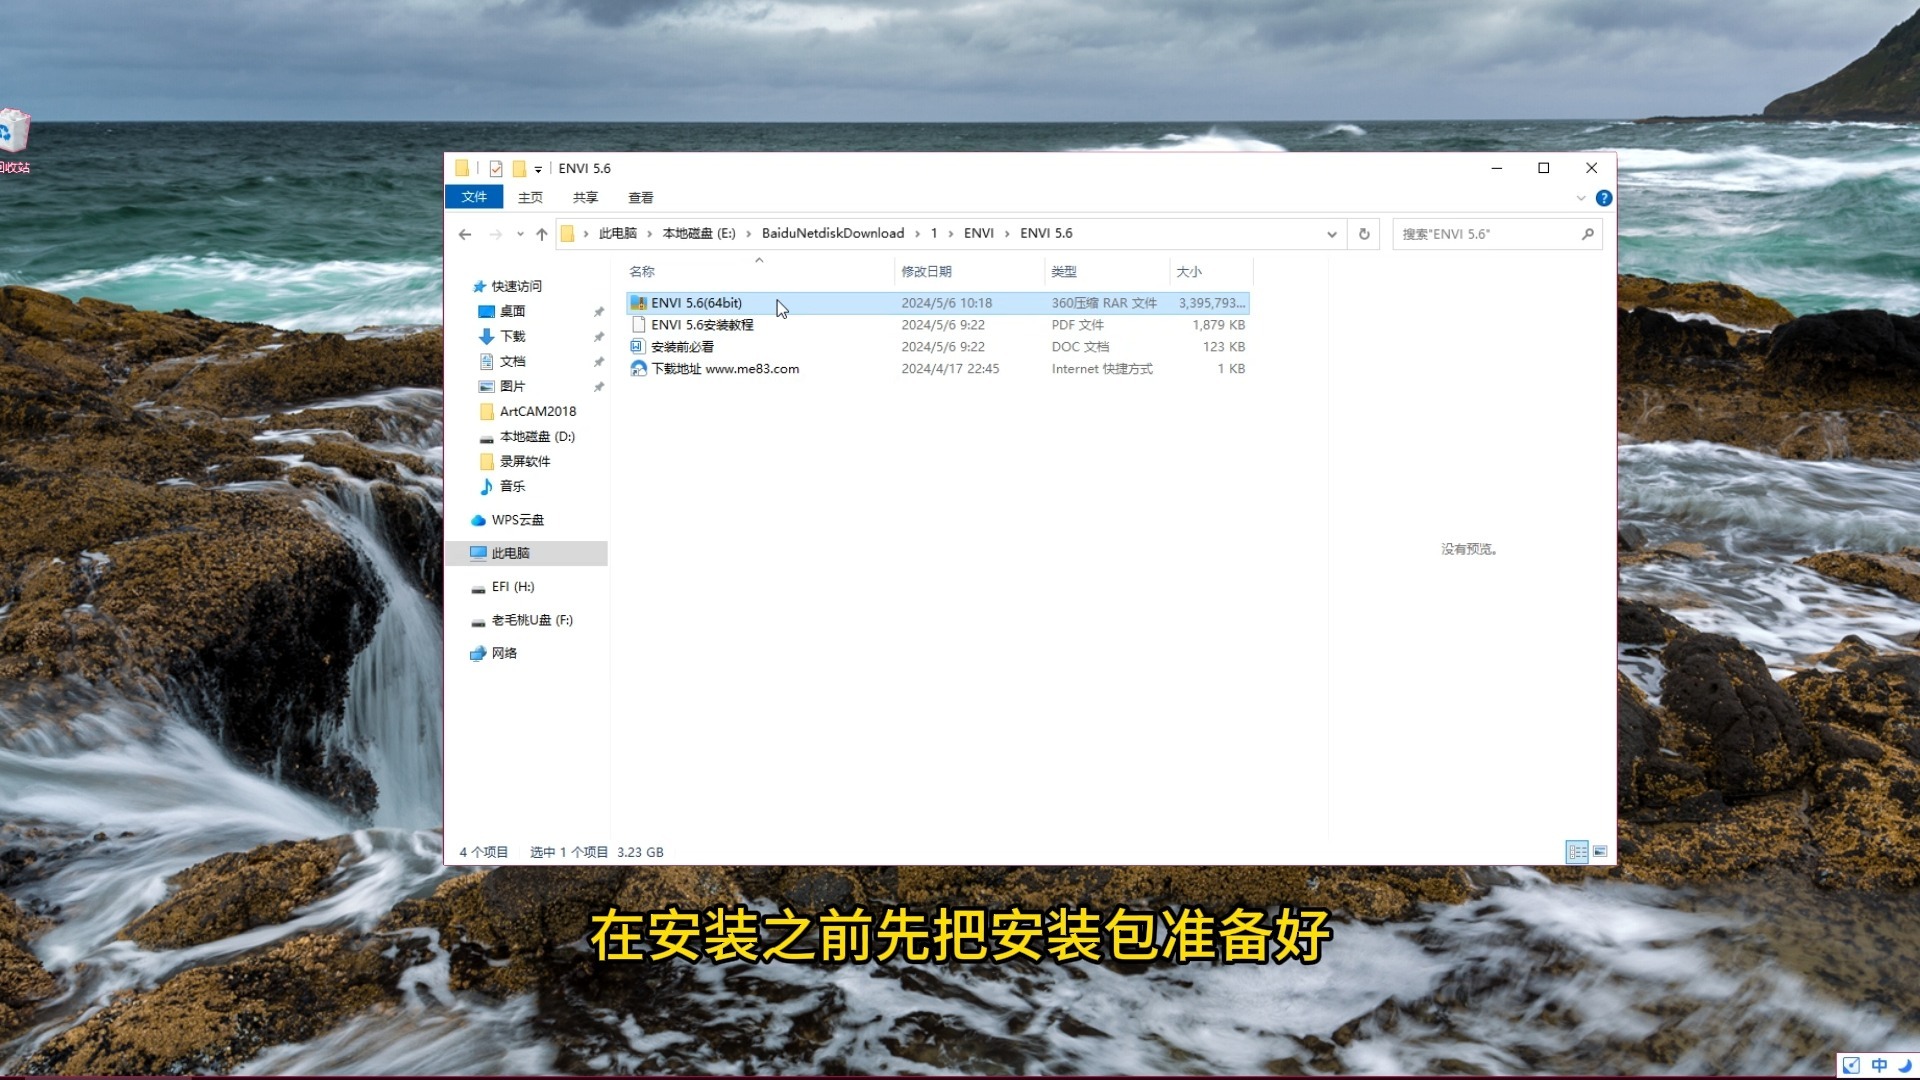
Task: Click the pin icon beside 下载
Action: pyautogui.click(x=599, y=337)
